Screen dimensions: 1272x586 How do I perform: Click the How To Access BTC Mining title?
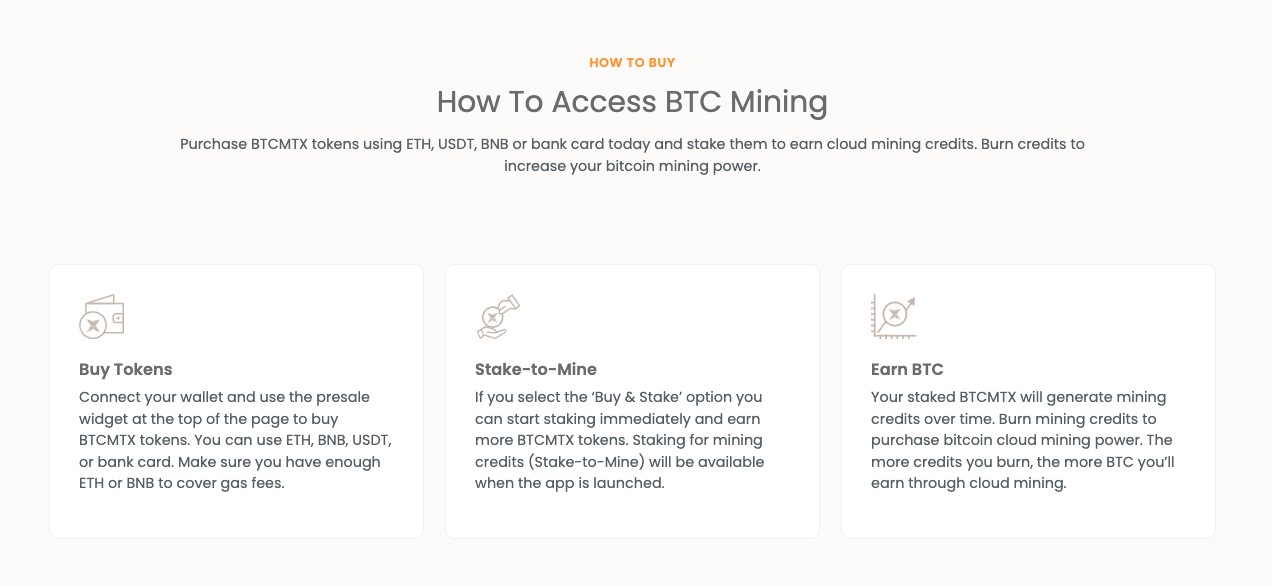point(632,101)
